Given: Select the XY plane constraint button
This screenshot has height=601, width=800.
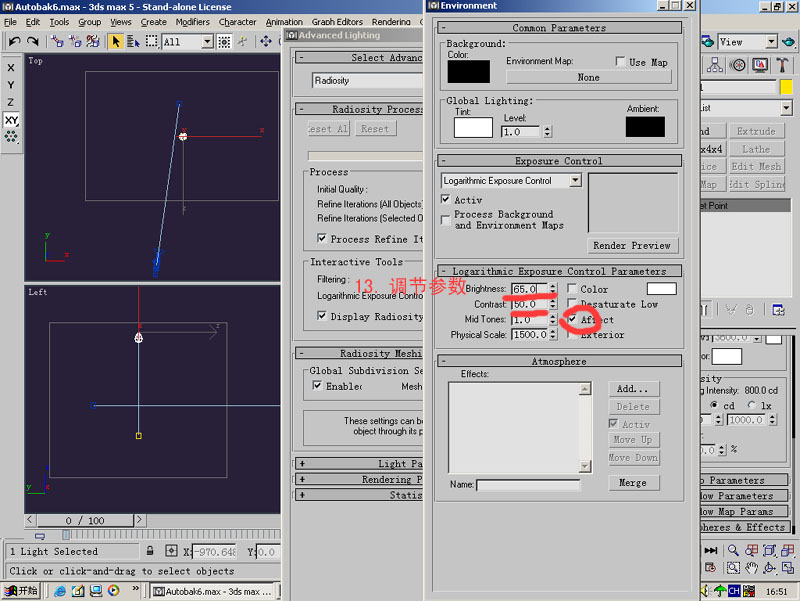Looking at the screenshot, I should [x=11, y=120].
